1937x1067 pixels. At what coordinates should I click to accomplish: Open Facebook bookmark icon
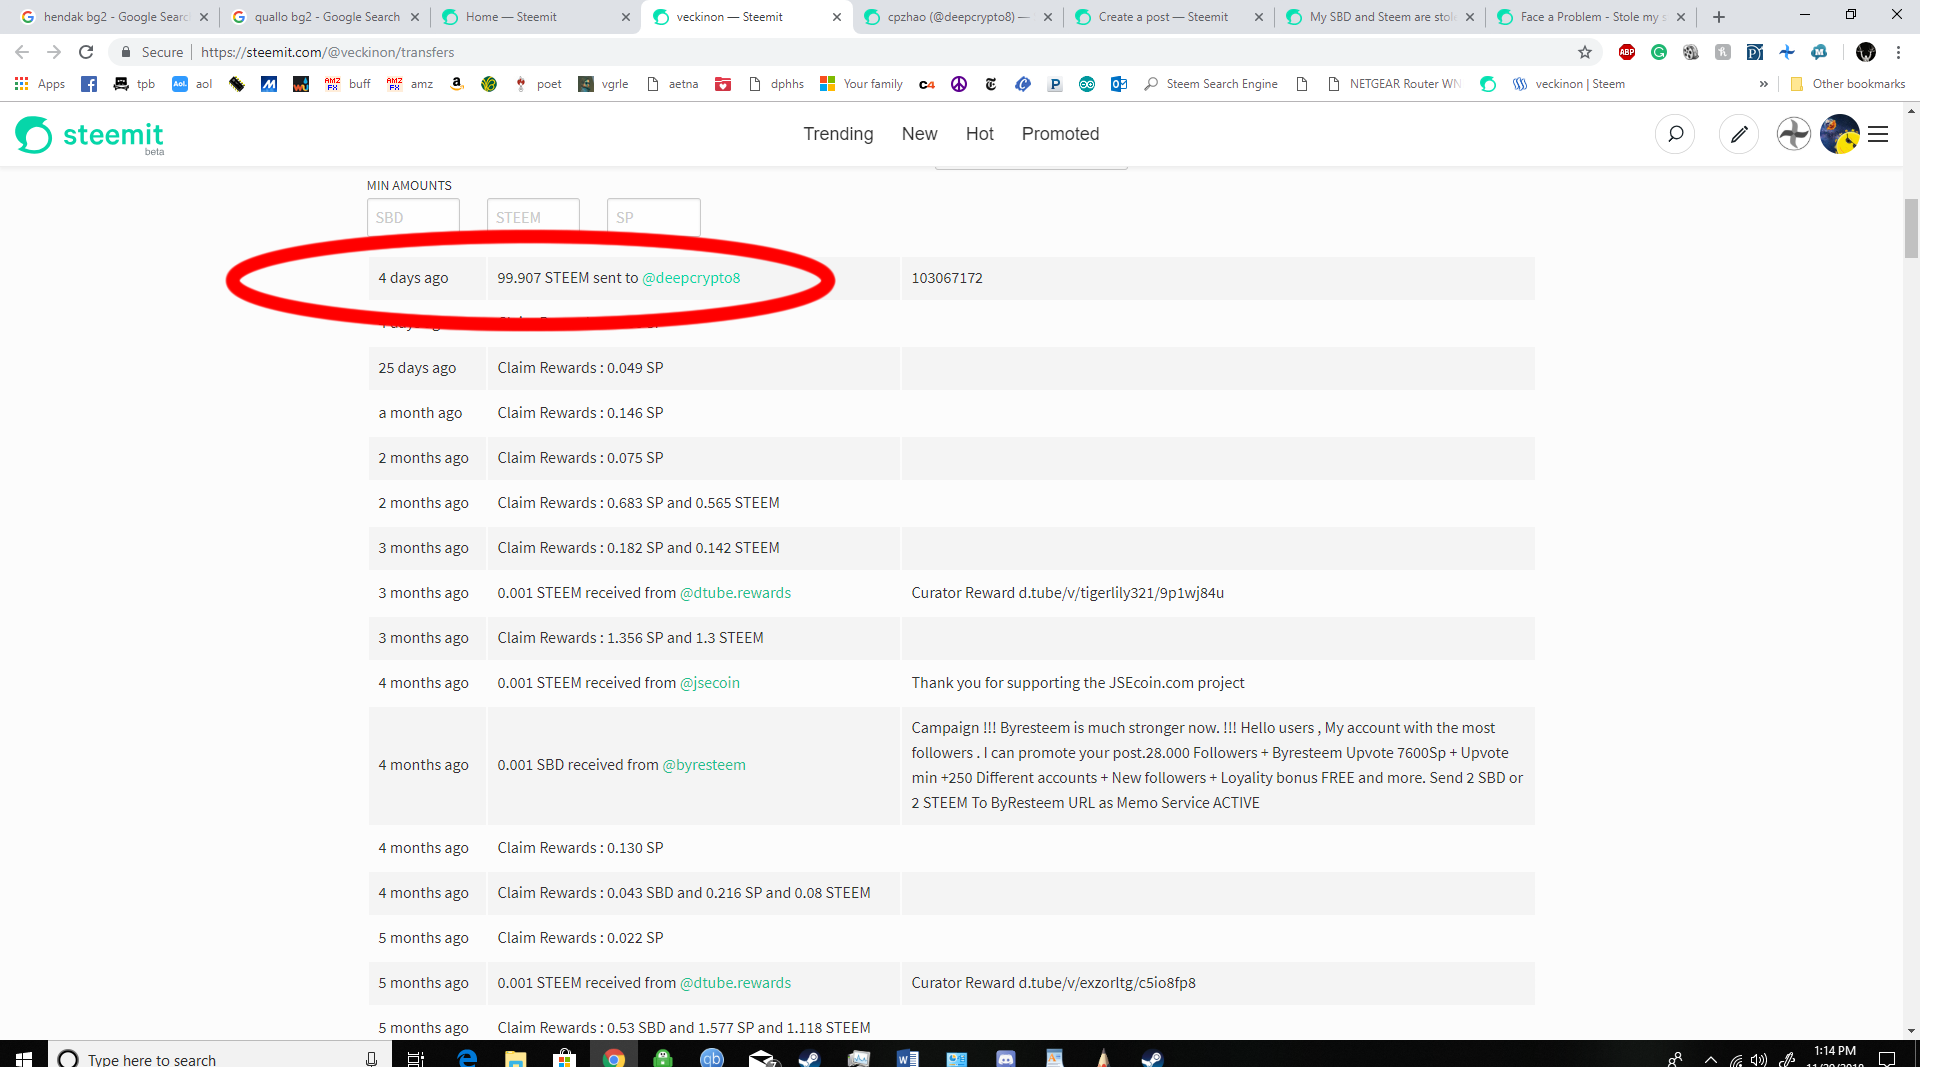89,84
